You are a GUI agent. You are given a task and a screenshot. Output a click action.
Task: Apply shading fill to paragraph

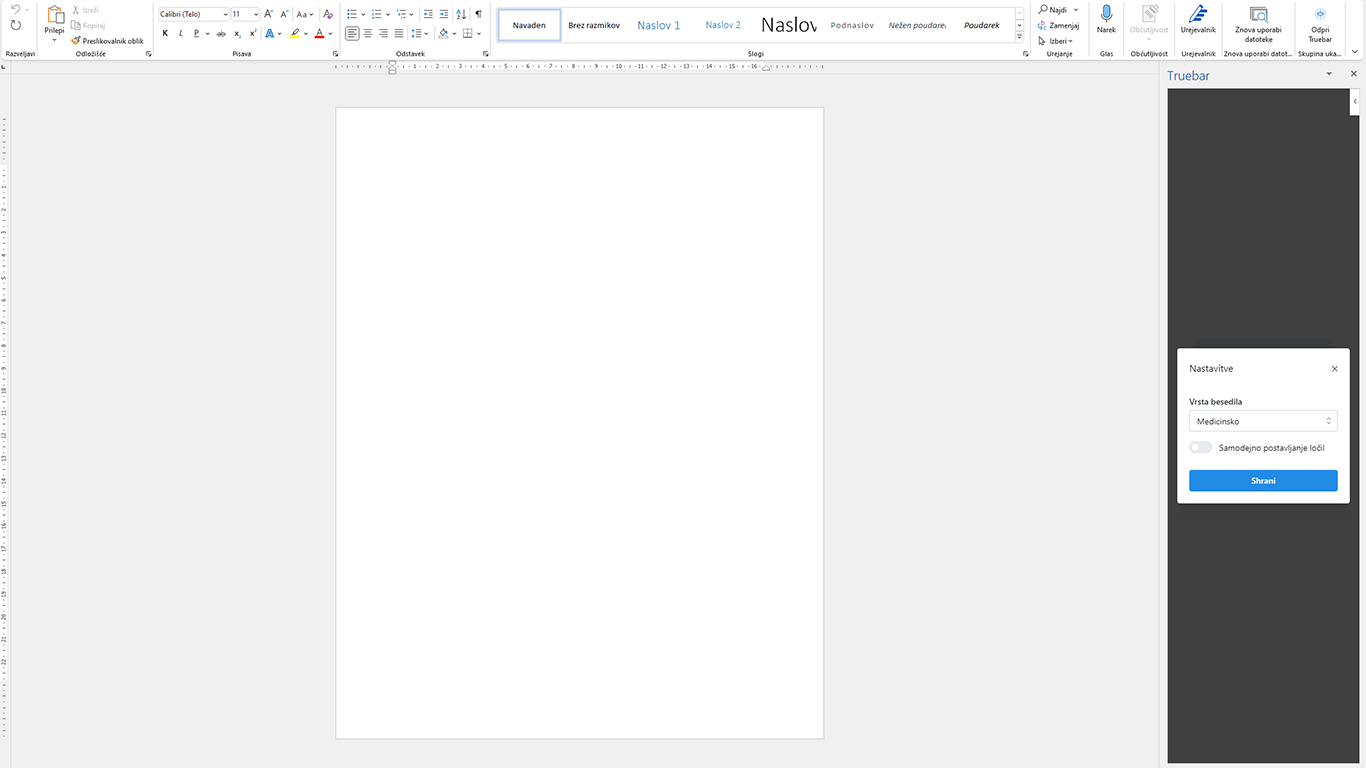click(444, 34)
